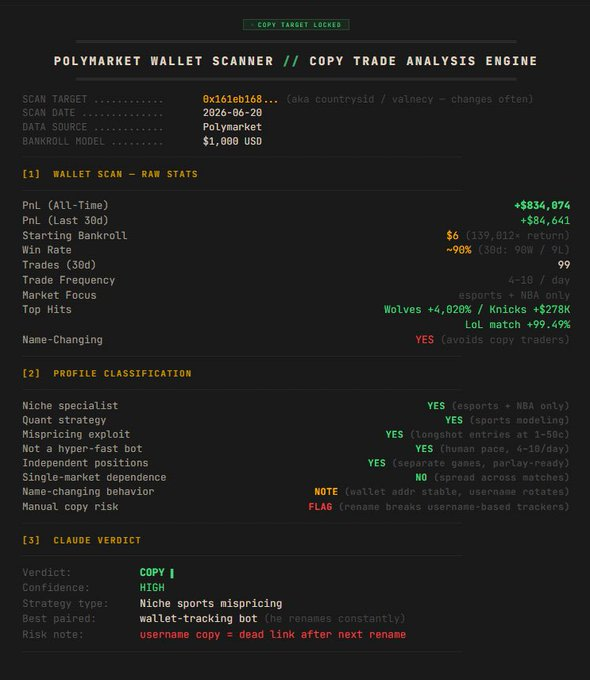Screen dimensions: 590x680
Task: Select the esports + NBA only market focus
Action: [x=514, y=295]
